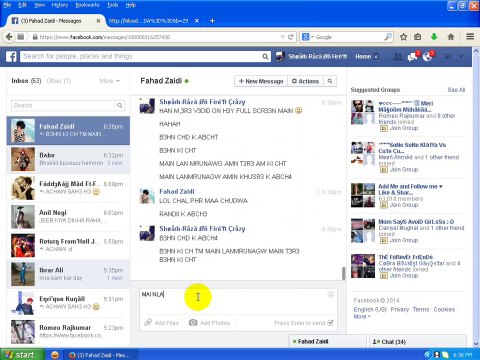
Task: Toggle Press Enter to send checkbox
Action: tap(330, 323)
